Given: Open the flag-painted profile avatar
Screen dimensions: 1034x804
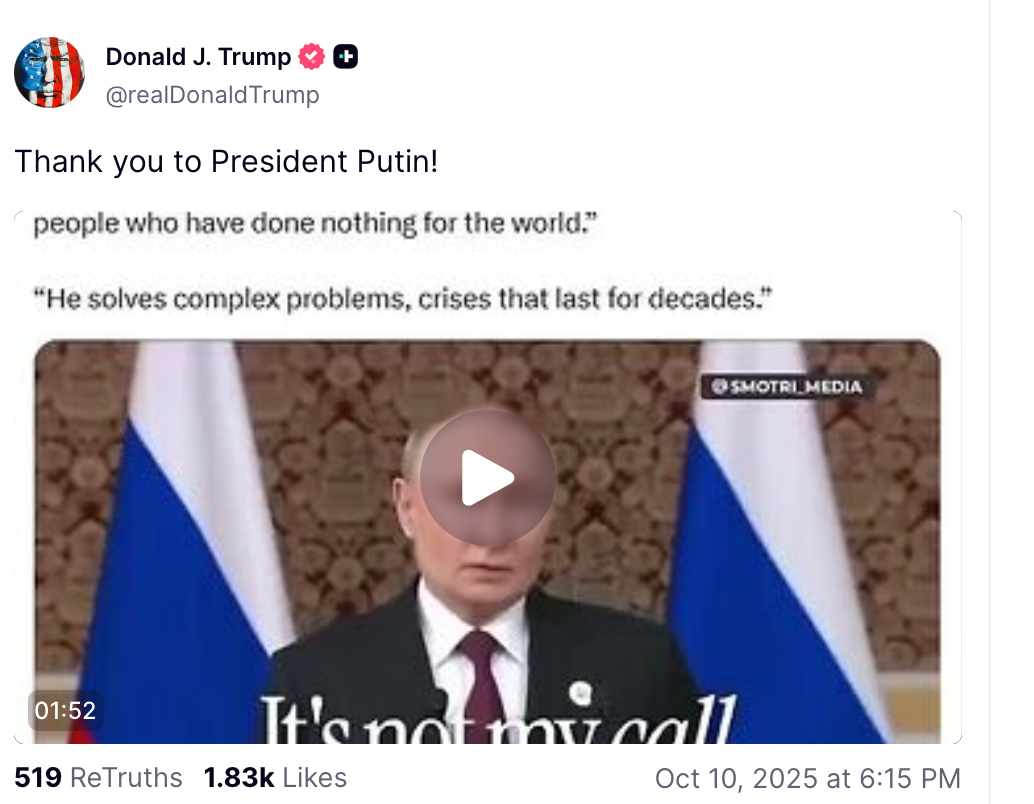Looking at the screenshot, I should (x=49, y=73).
